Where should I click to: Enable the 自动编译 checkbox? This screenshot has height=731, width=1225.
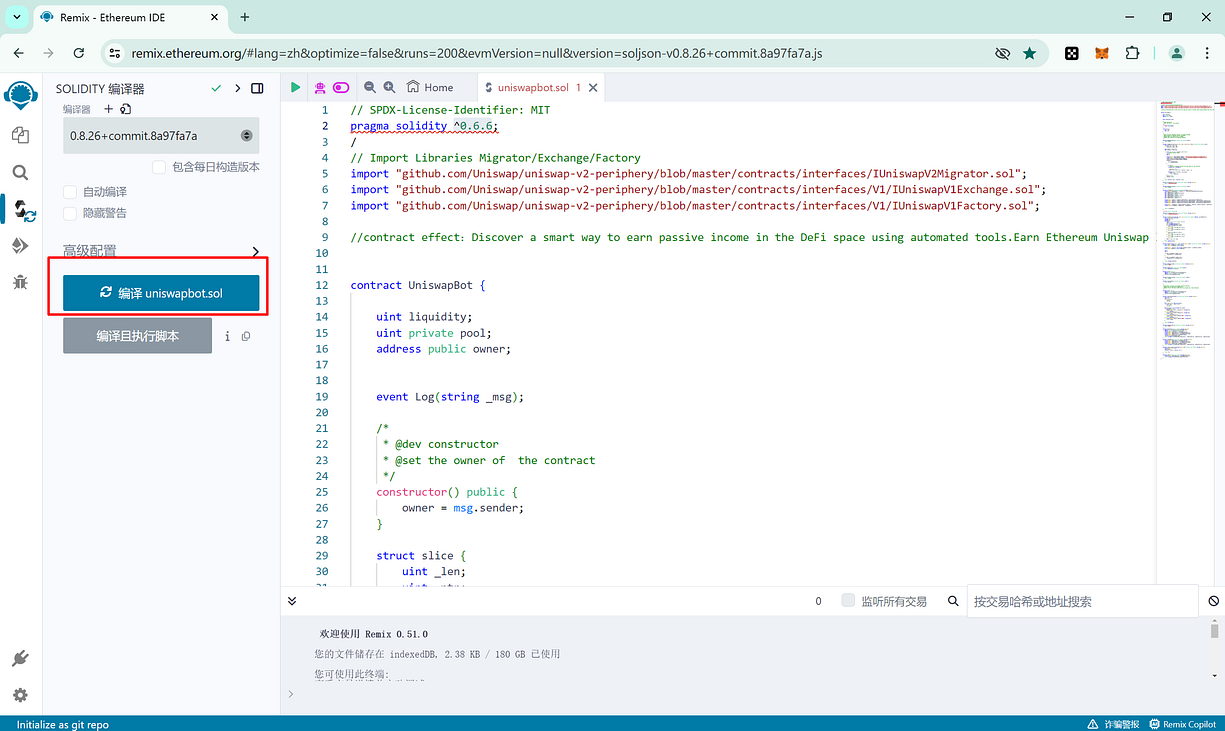tap(70, 191)
